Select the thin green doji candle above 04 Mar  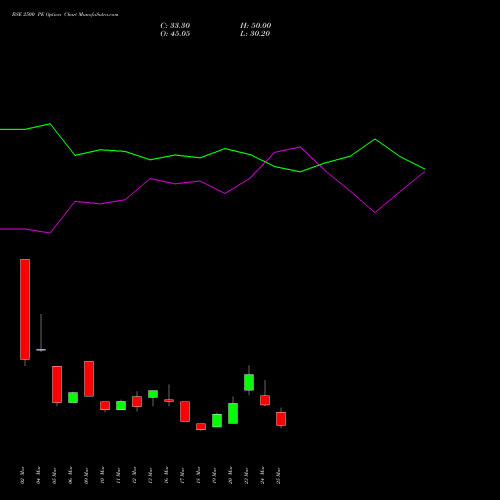click(x=41, y=350)
